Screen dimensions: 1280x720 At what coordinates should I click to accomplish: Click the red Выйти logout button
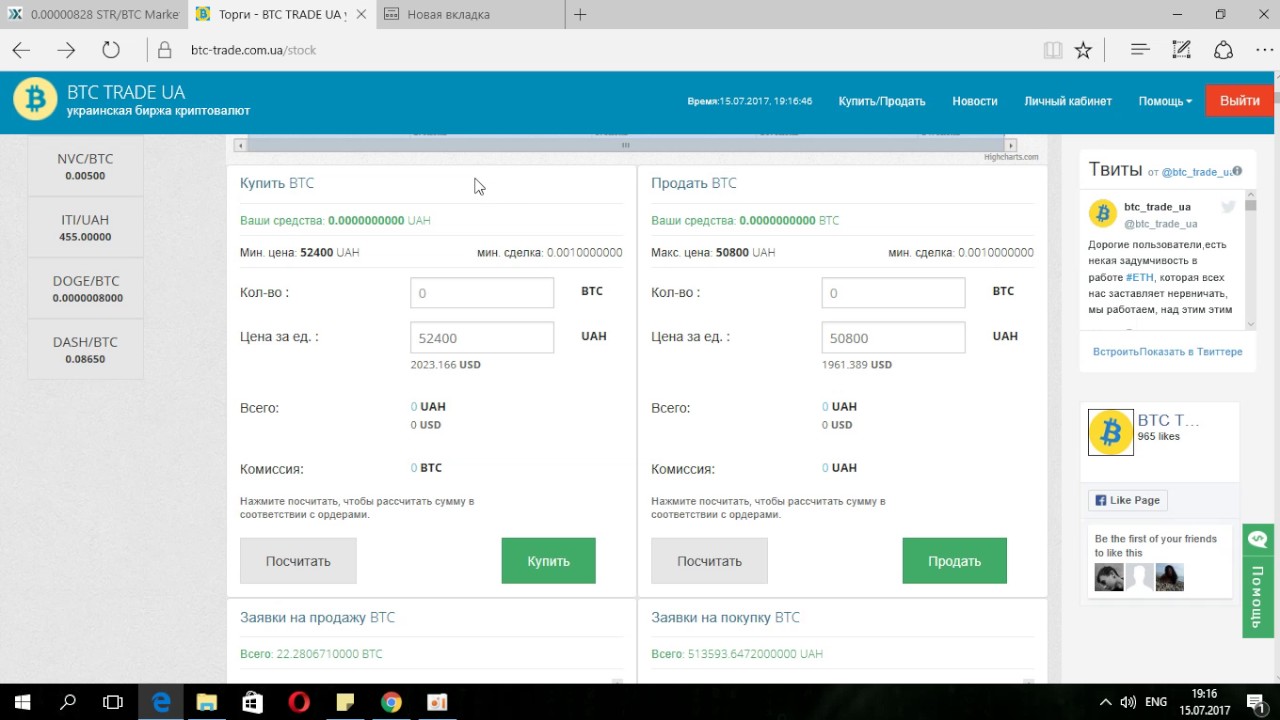click(x=1240, y=101)
